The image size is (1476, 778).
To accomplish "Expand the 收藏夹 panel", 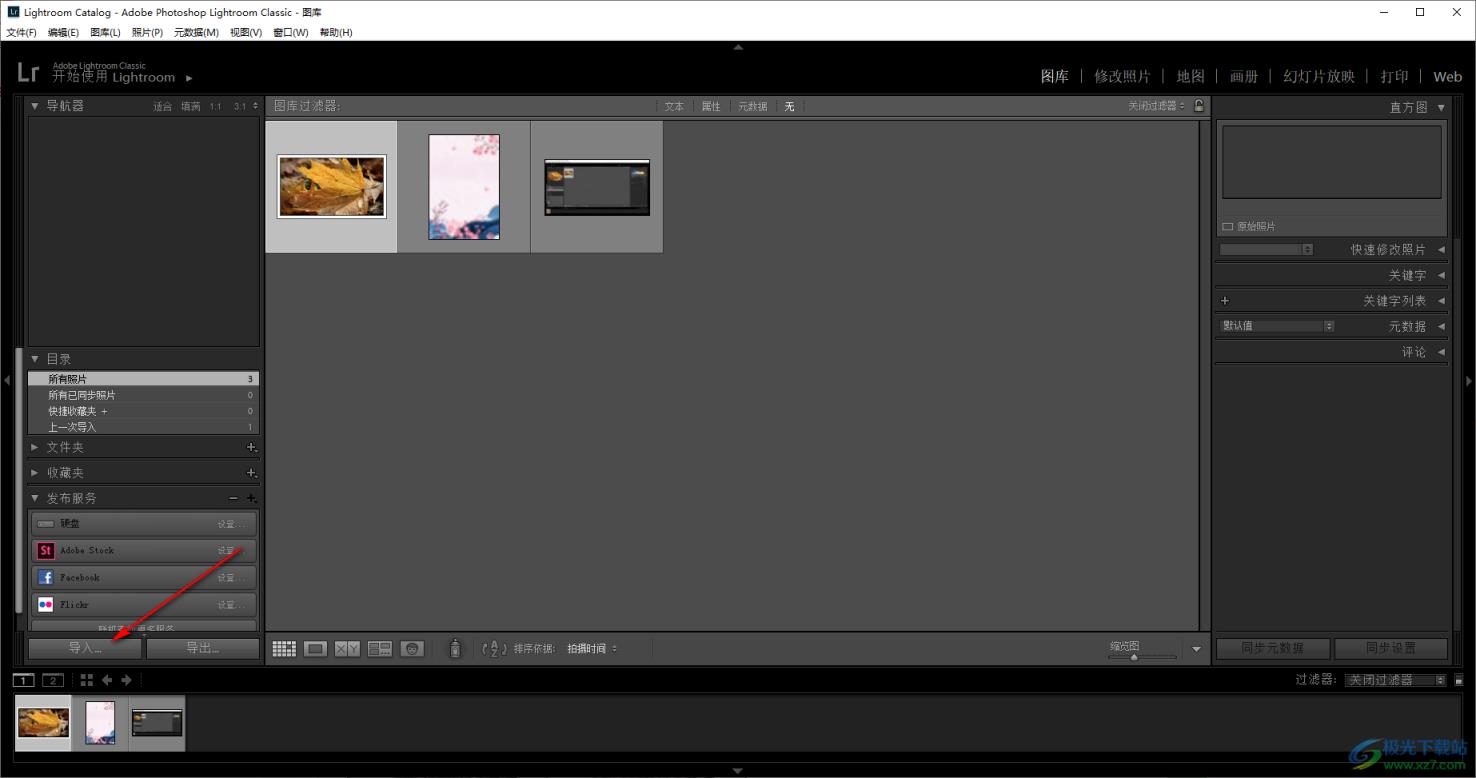I will pyautogui.click(x=35, y=472).
